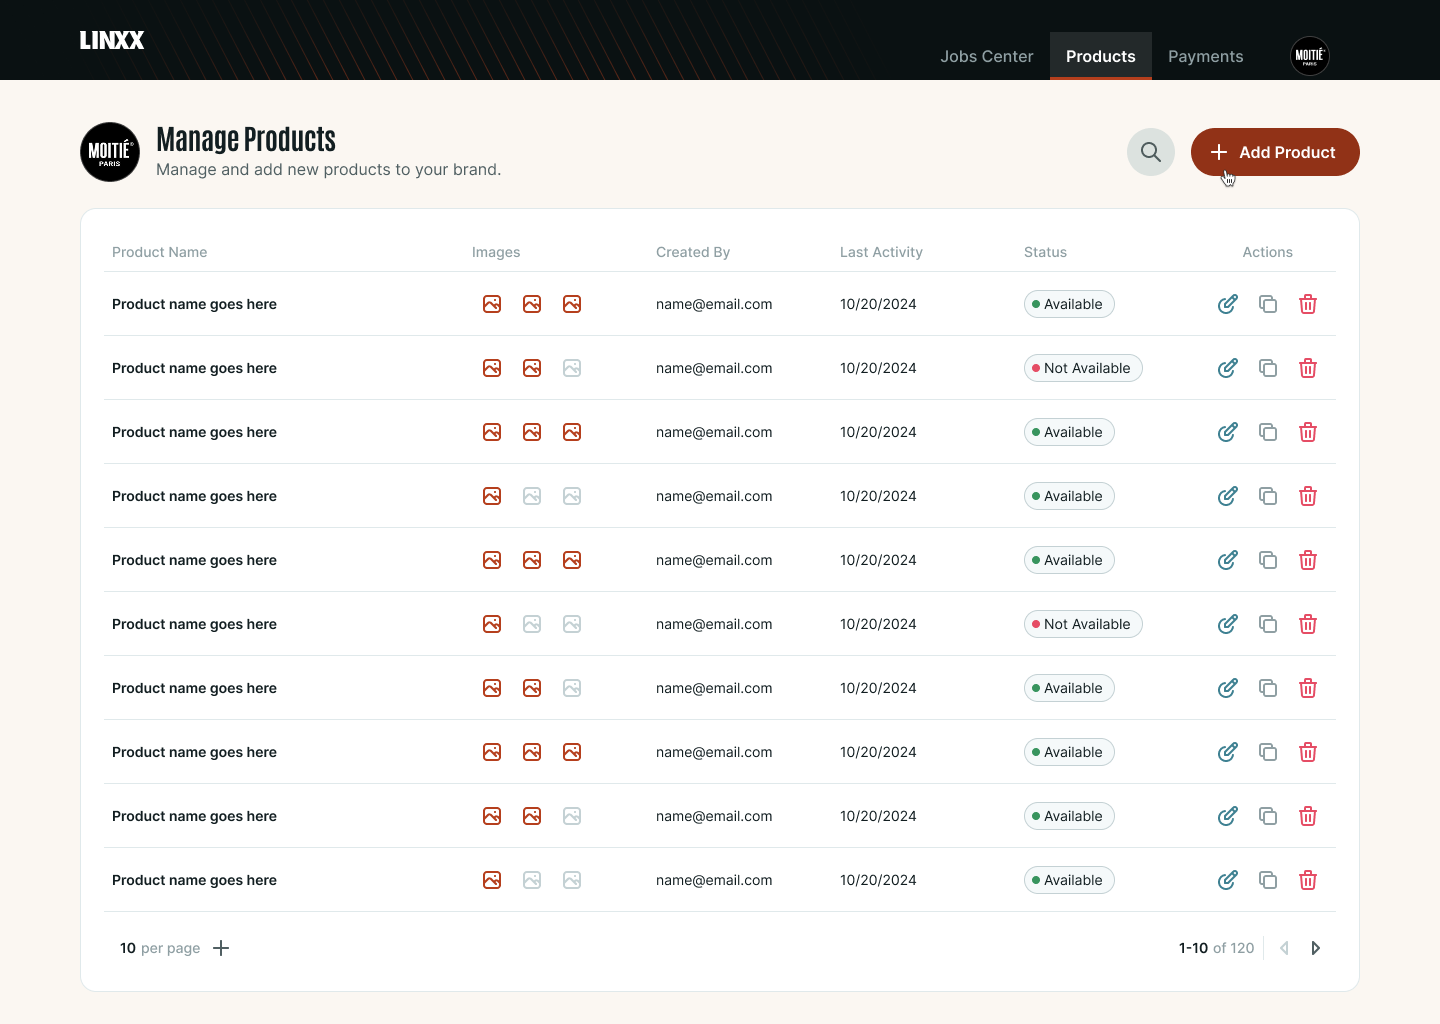
Task: Click the search magnifier icon
Action: click(x=1151, y=152)
